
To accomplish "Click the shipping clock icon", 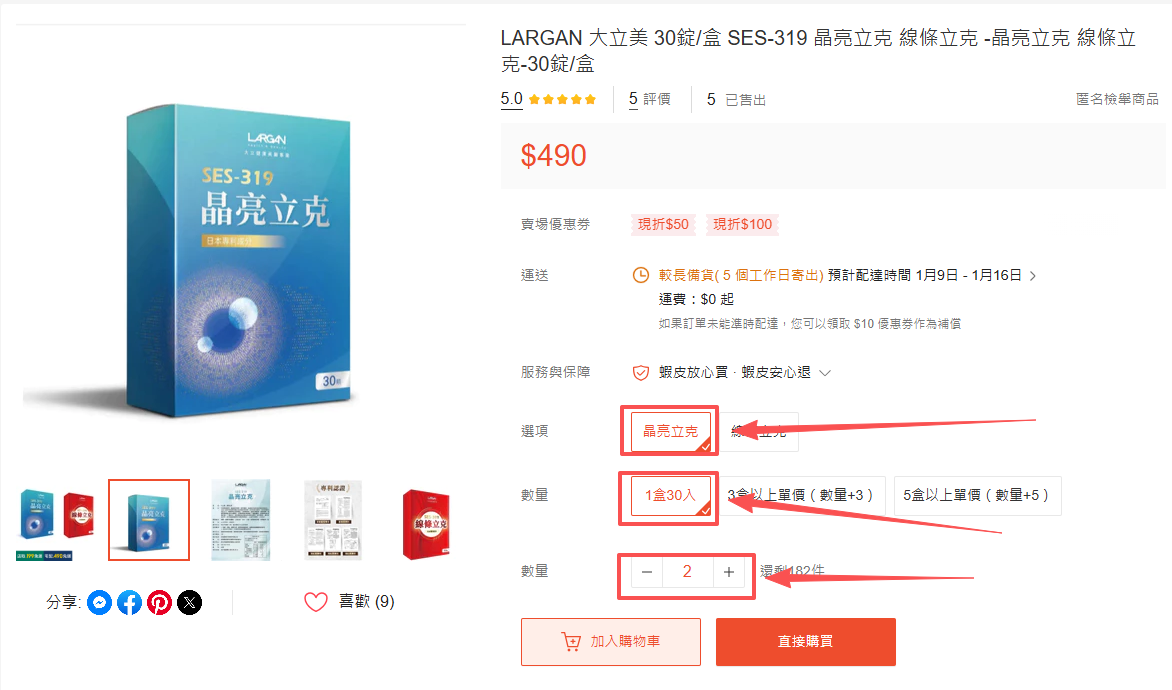I will tap(641, 275).
